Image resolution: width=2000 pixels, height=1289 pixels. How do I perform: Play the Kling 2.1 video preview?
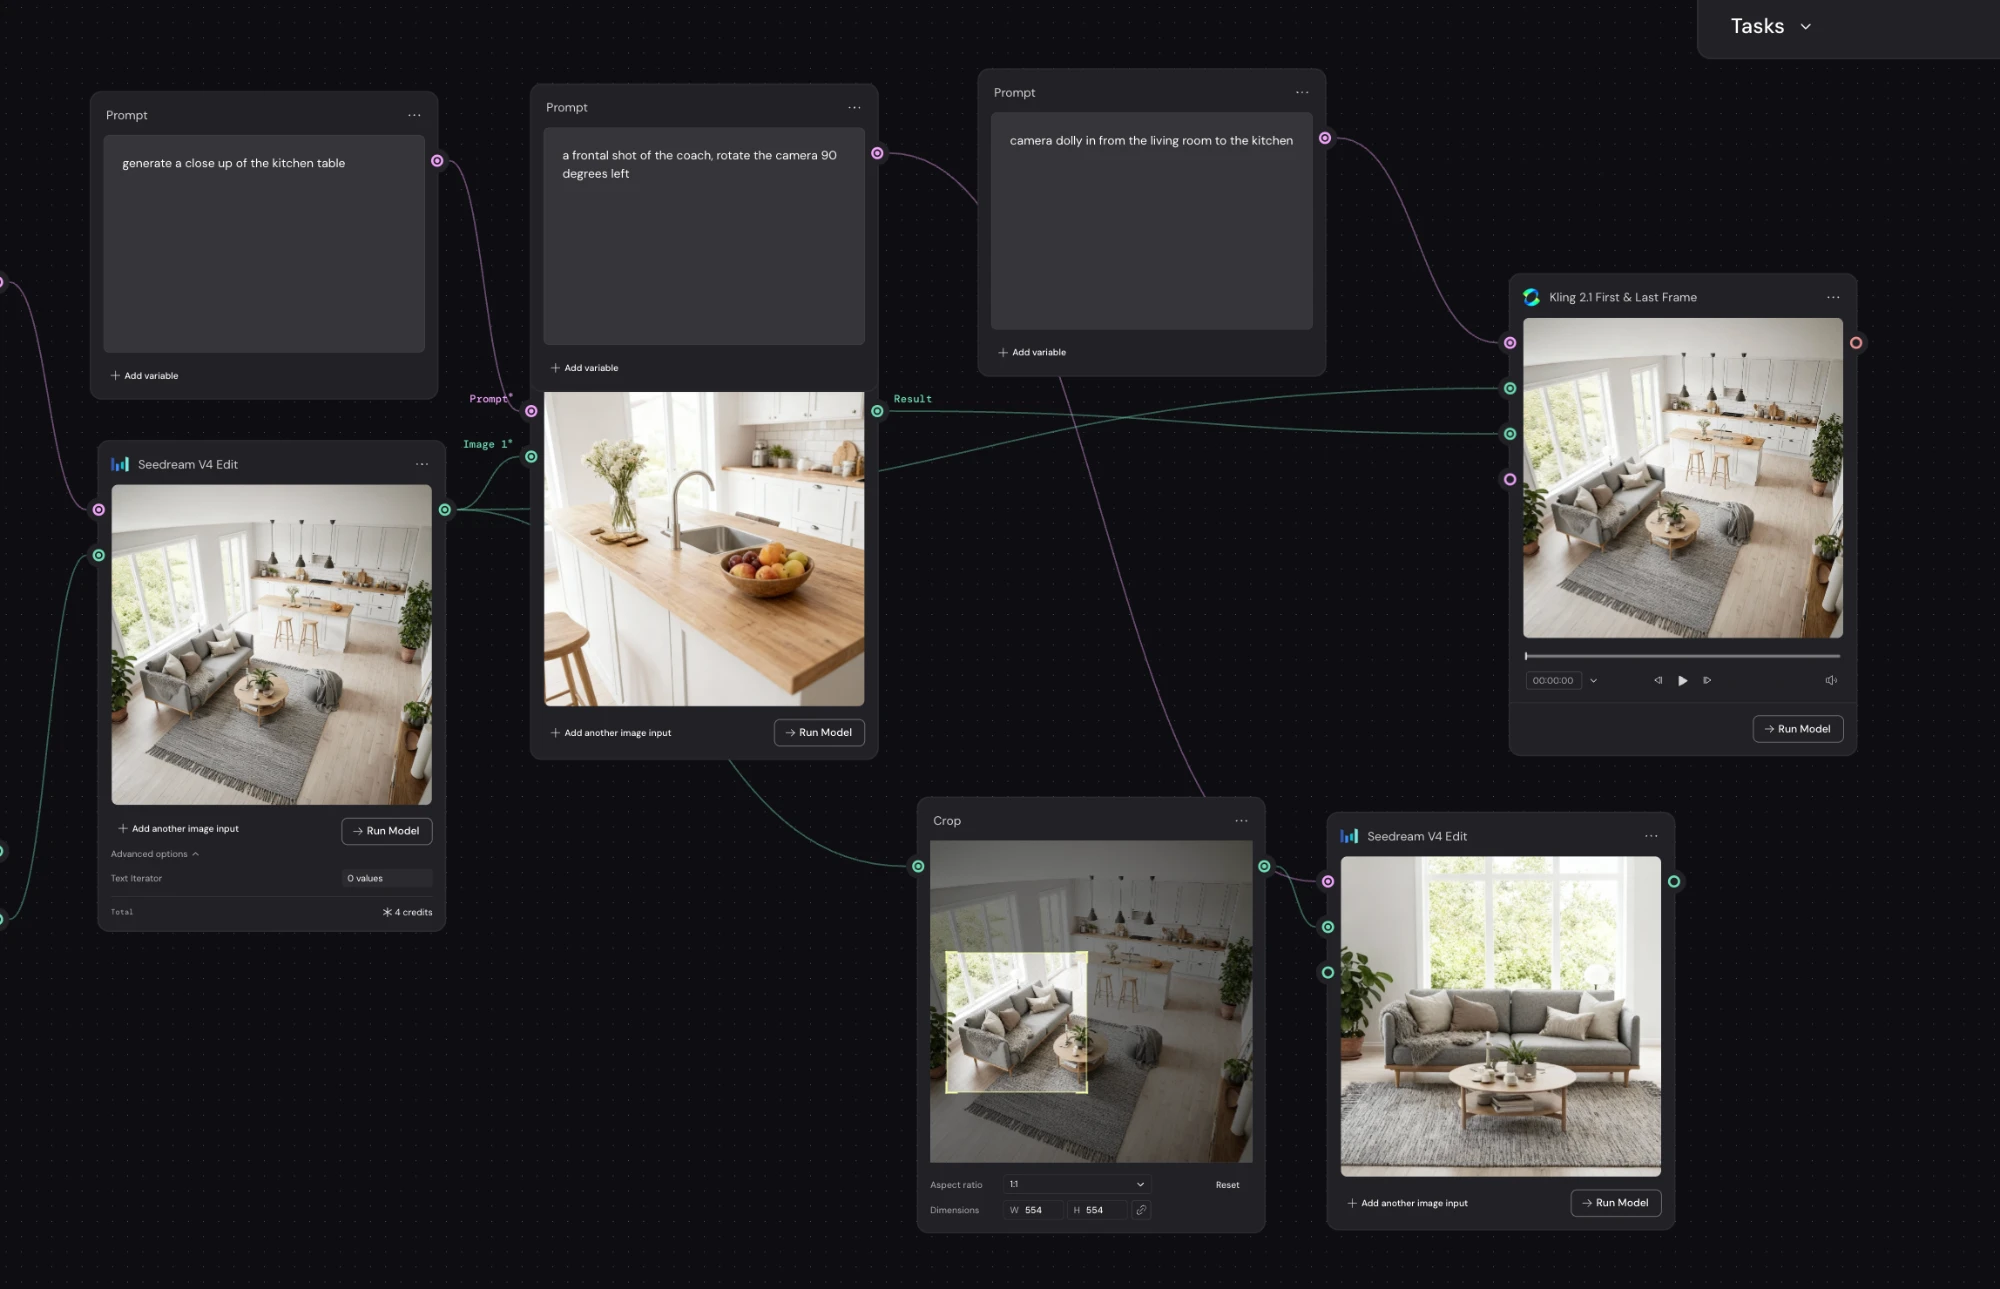[x=1682, y=681]
